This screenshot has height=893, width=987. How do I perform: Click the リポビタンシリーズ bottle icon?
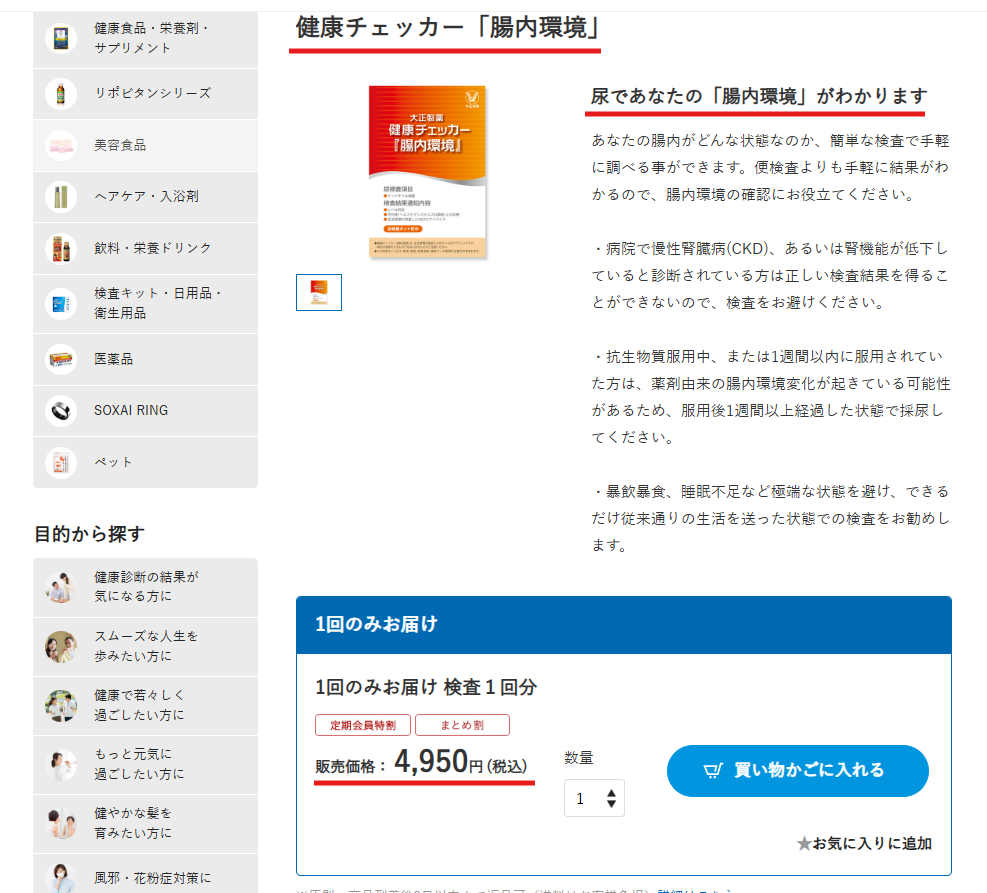[61, 94]
